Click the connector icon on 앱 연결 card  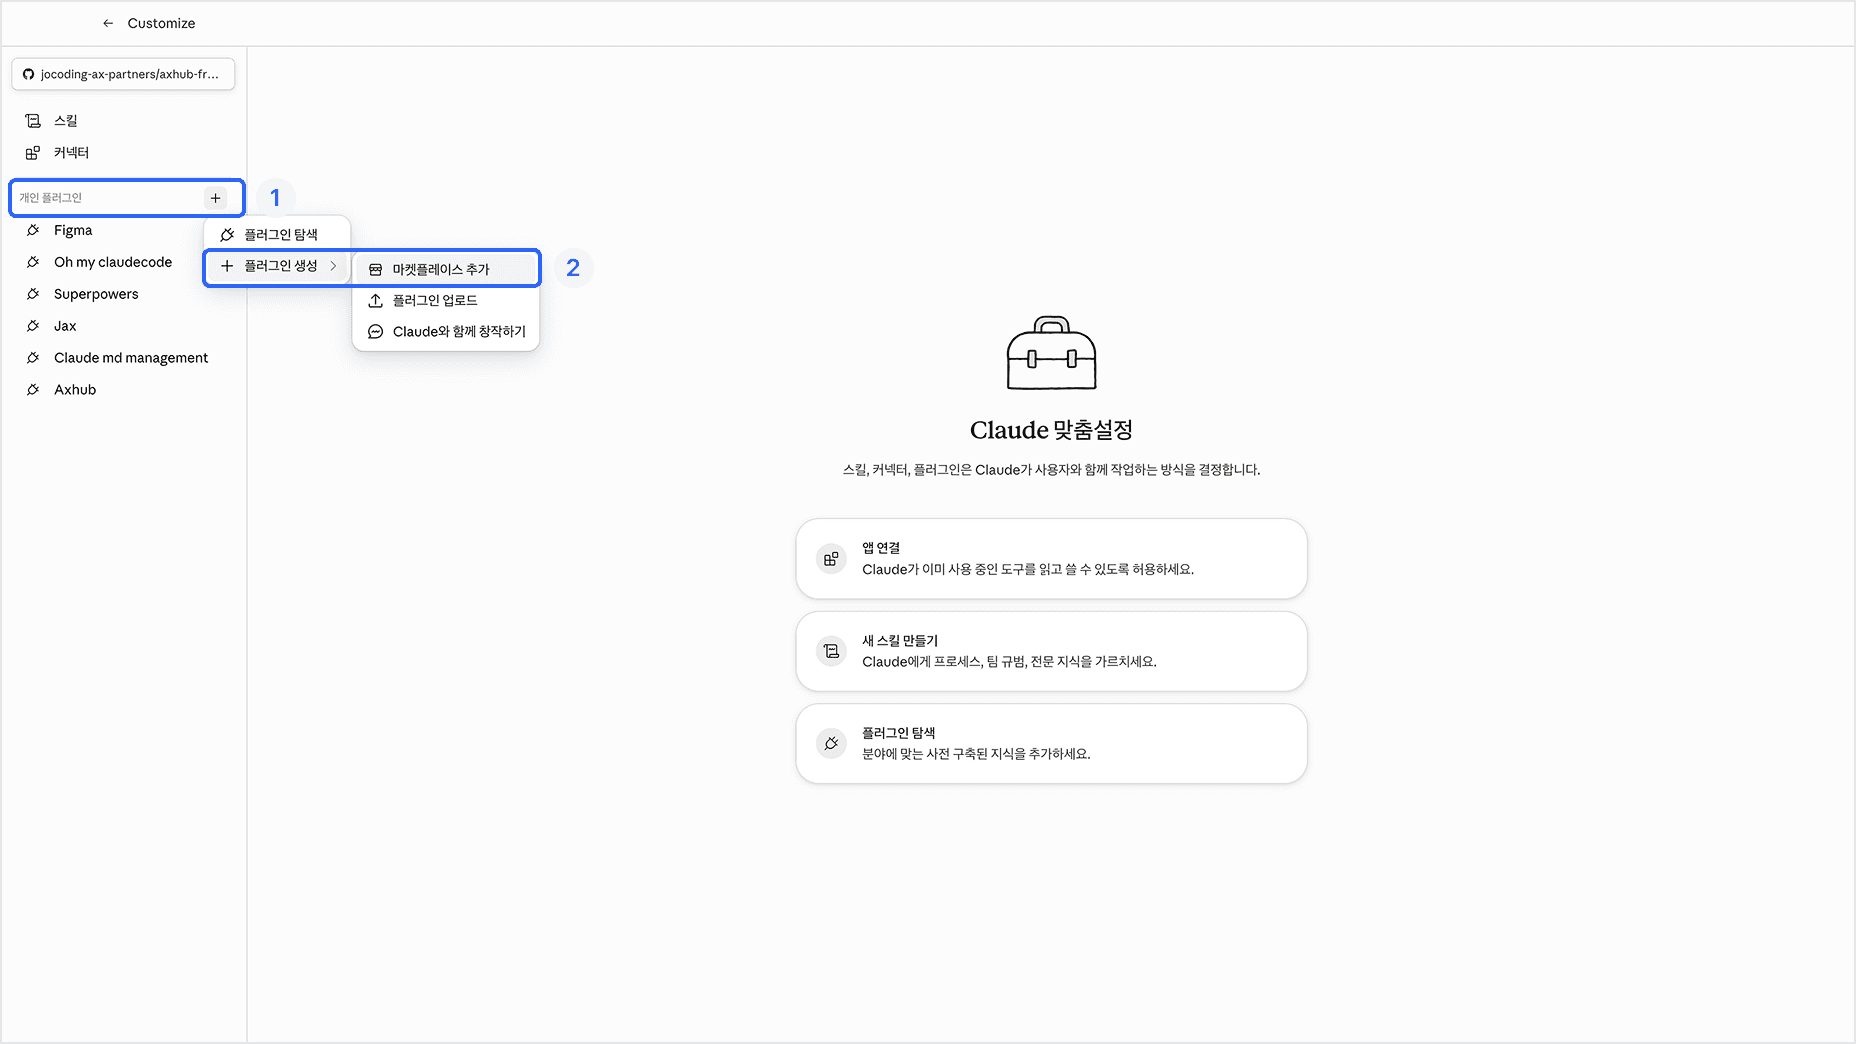pyautogui.click(x=831, y=559)
